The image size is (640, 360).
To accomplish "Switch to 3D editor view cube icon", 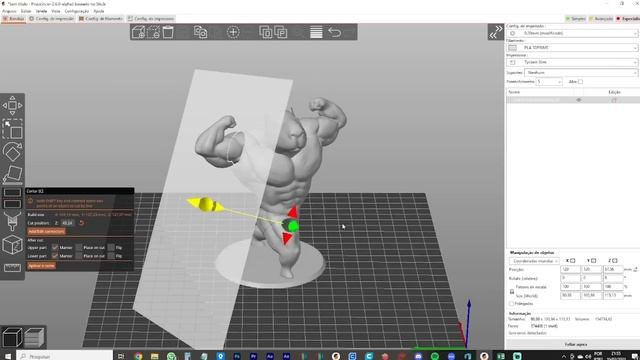I will point(12,338).
